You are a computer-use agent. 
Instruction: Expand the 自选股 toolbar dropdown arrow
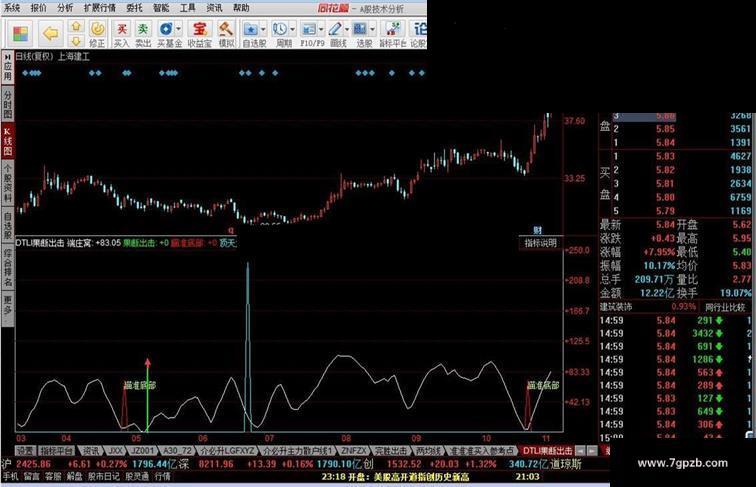pyautogui.click(x=263, y=29)
